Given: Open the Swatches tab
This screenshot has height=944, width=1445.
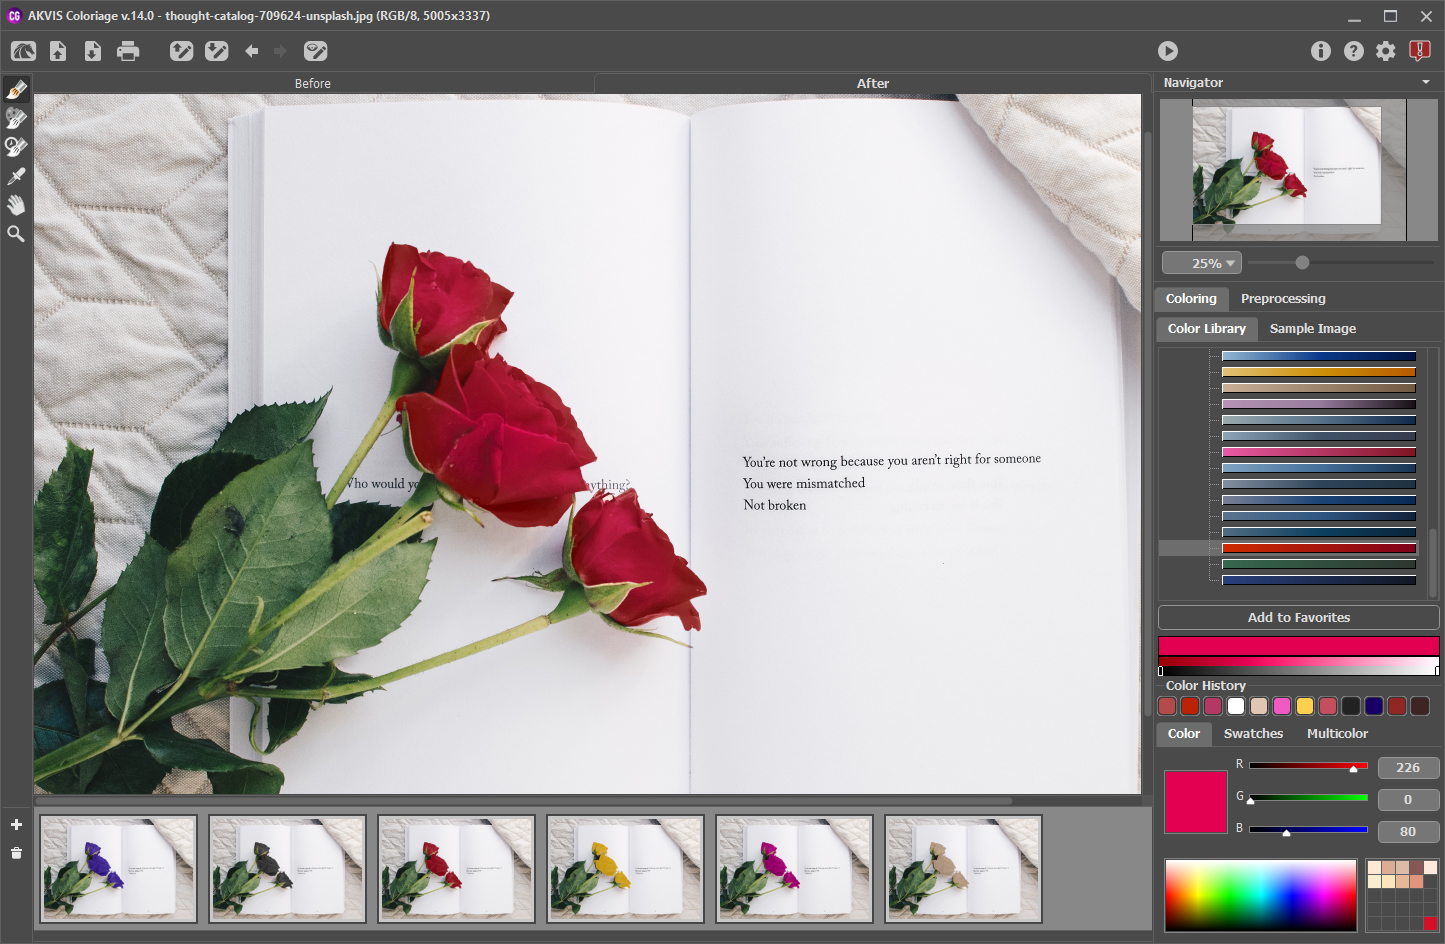Looking at the screenshot, I should (1253, 733).
